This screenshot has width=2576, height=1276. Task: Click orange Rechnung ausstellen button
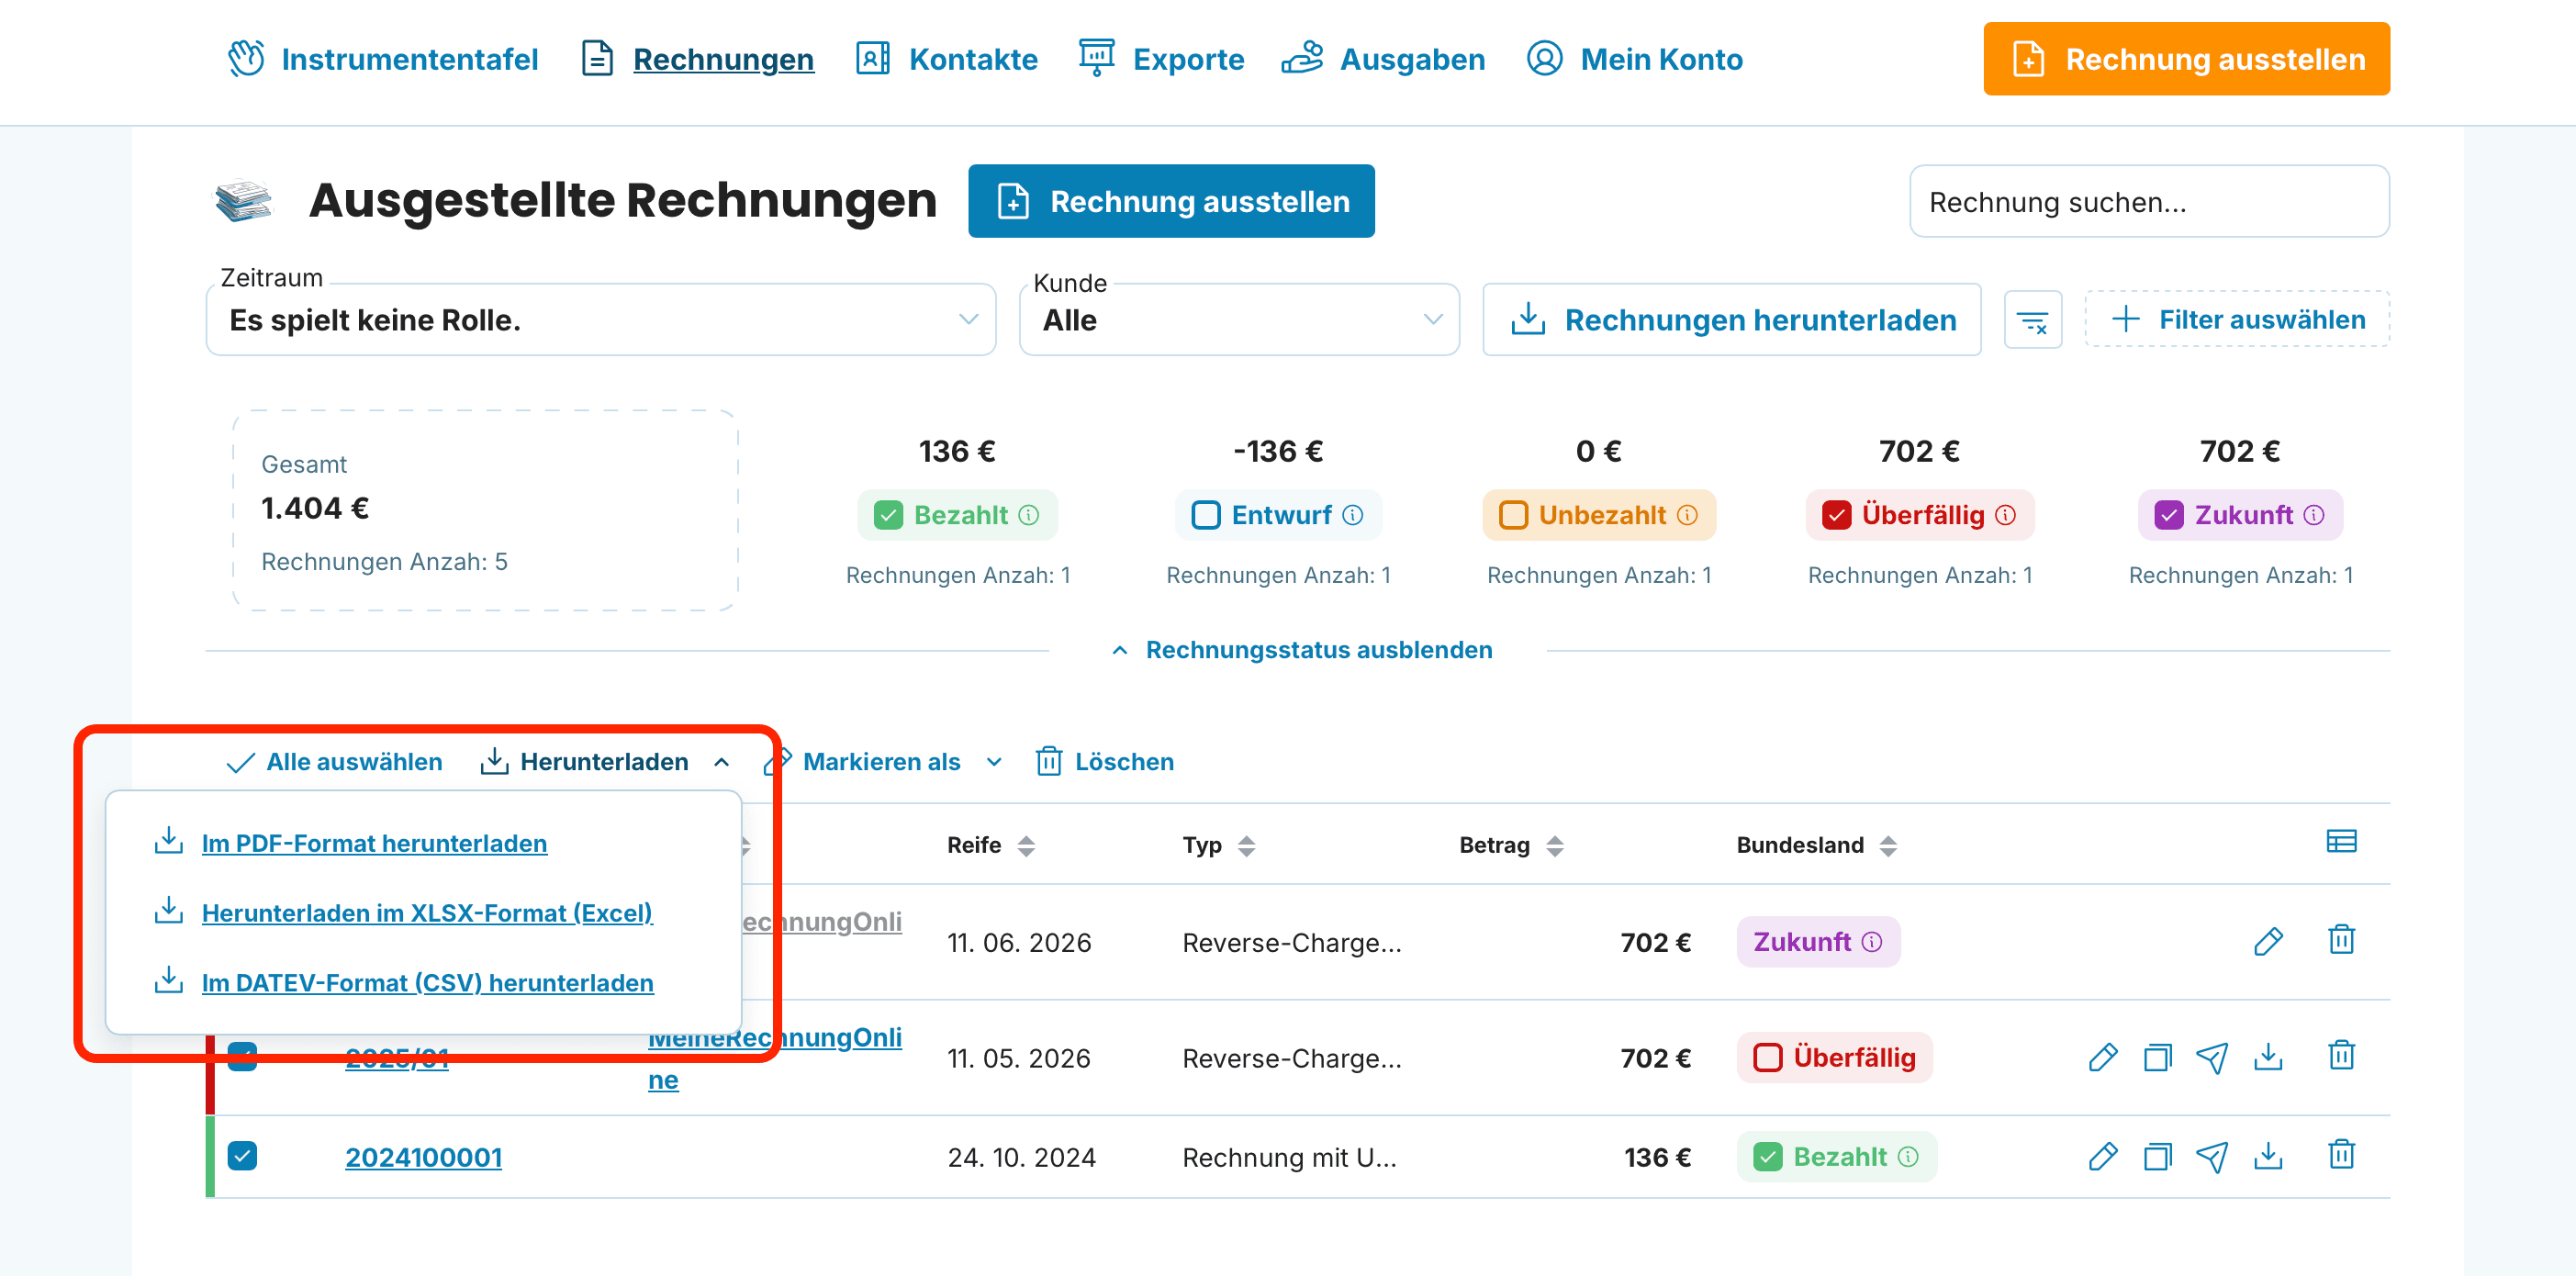[x=2186, y=59]
